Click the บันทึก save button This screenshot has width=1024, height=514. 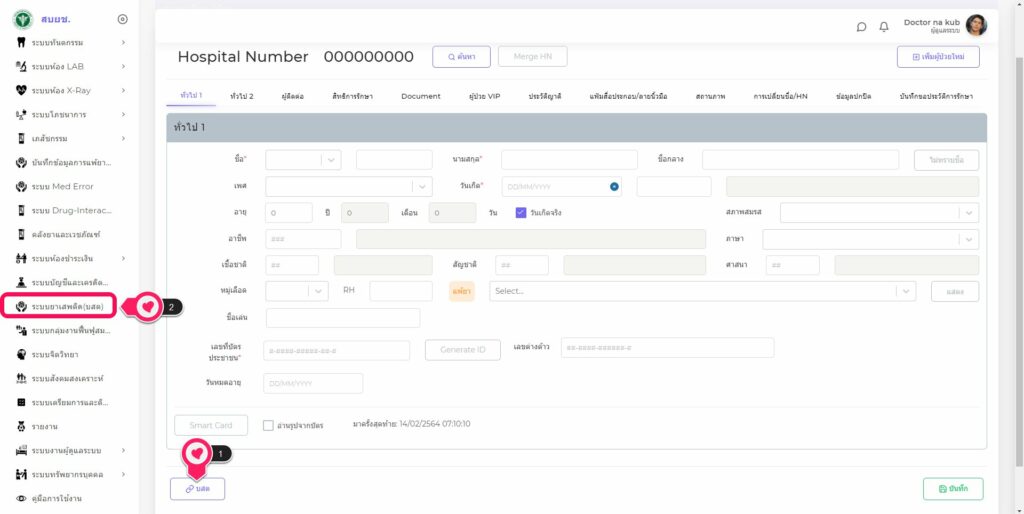click(952, 488)
